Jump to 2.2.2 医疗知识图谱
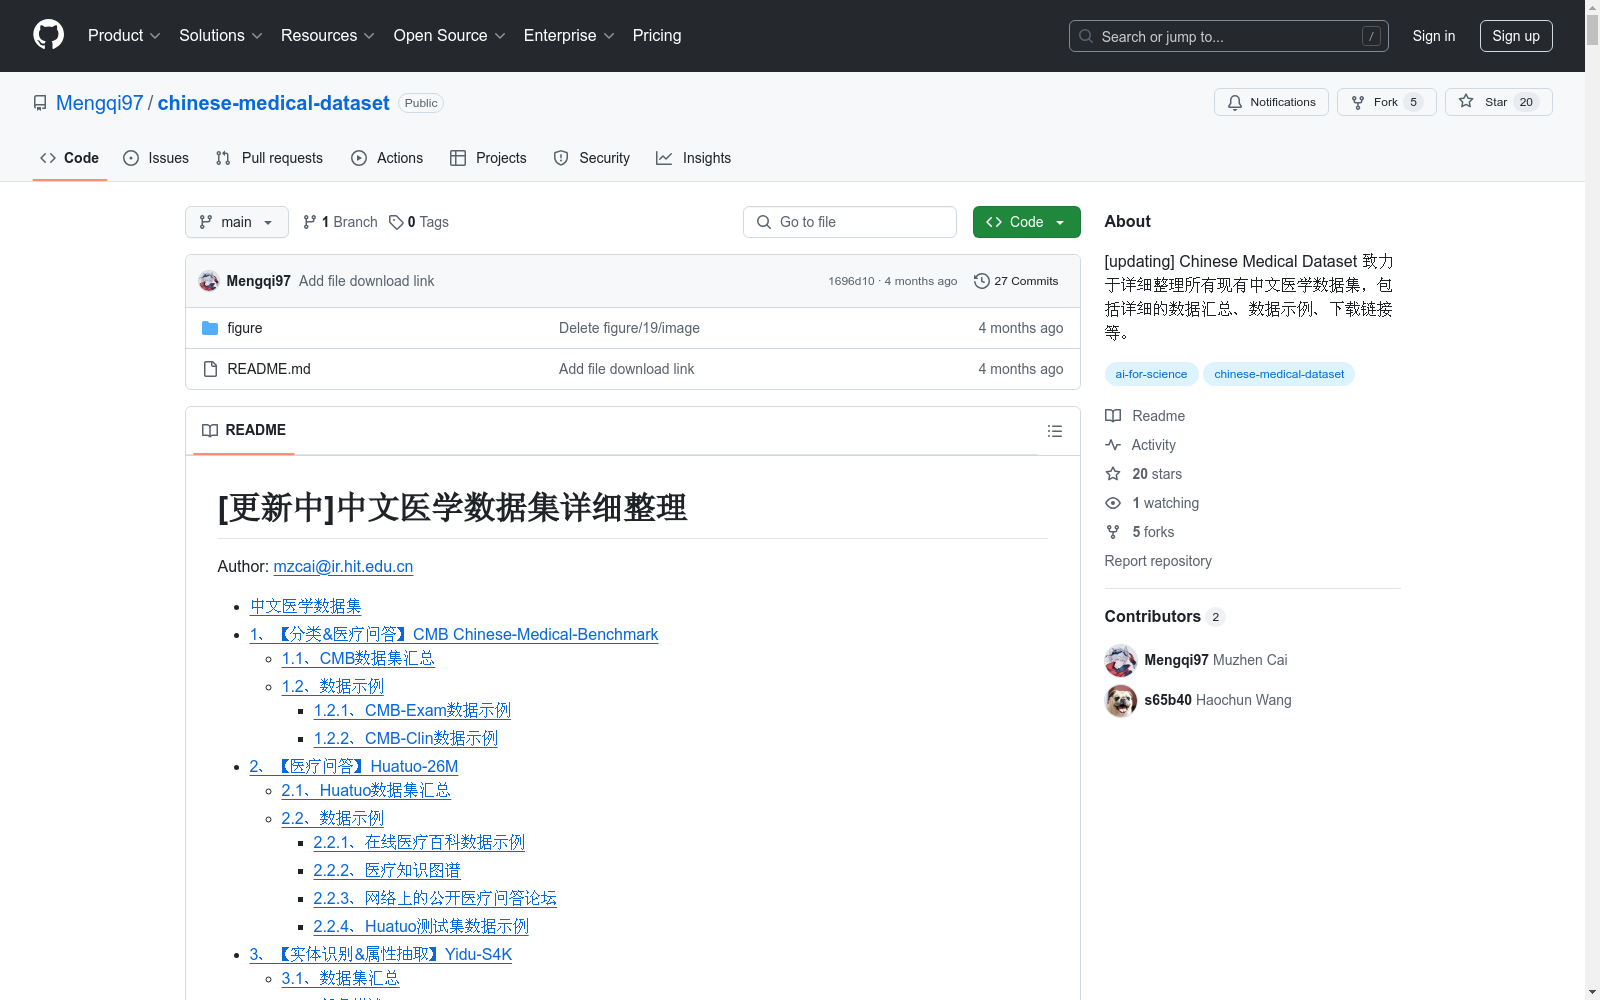Image resolution: width=1600 pixels, height=1000 pixels. click(387, 870)
